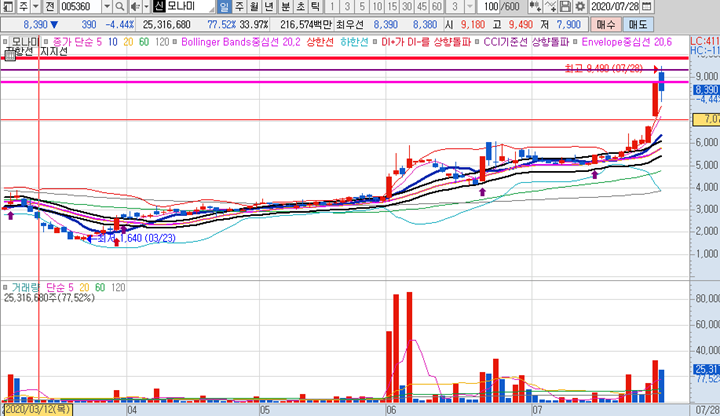This screenshot has width=720, height=416.
Task: Select the 분 minute period toggle
Action: 285,6
